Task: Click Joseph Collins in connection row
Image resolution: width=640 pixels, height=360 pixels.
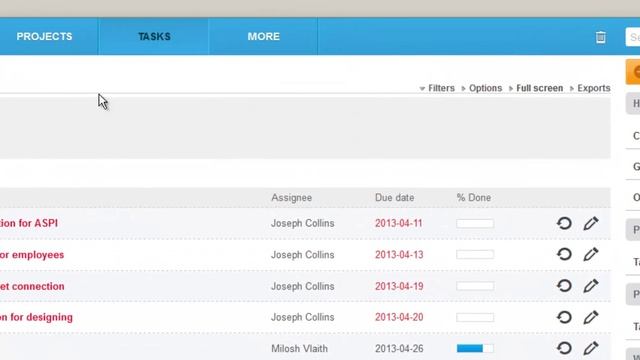Action: point(302,286)
